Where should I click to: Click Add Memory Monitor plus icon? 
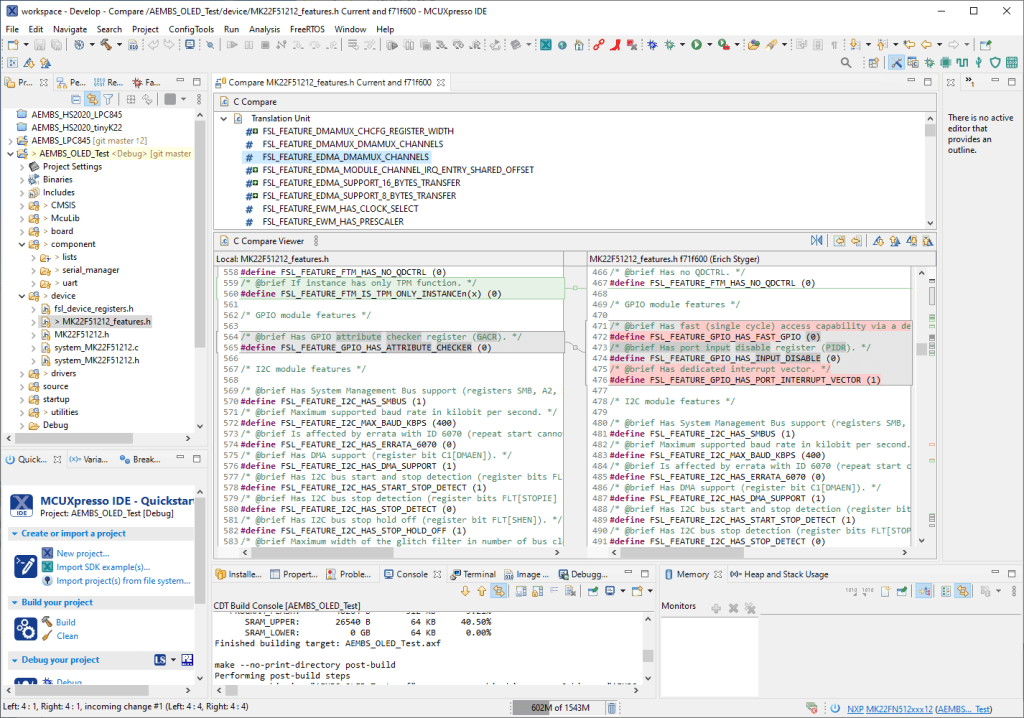click(716, 607)
